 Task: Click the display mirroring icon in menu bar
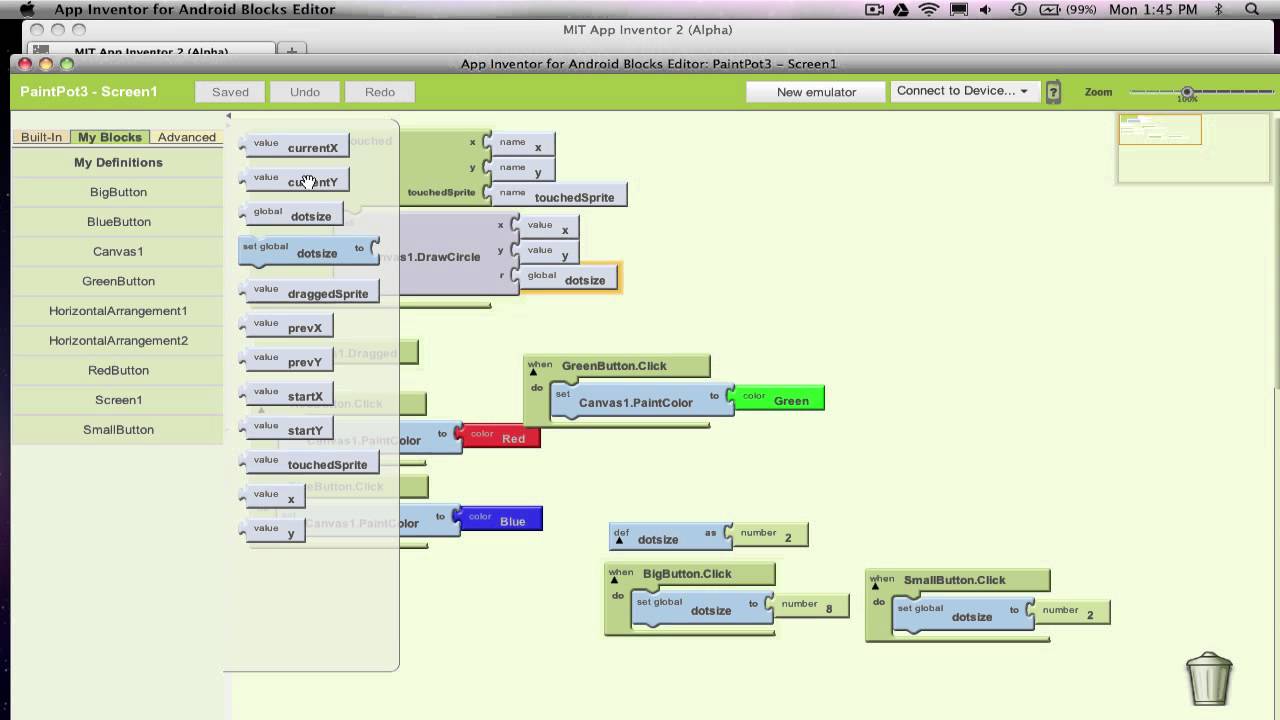(x=959, y=9)
